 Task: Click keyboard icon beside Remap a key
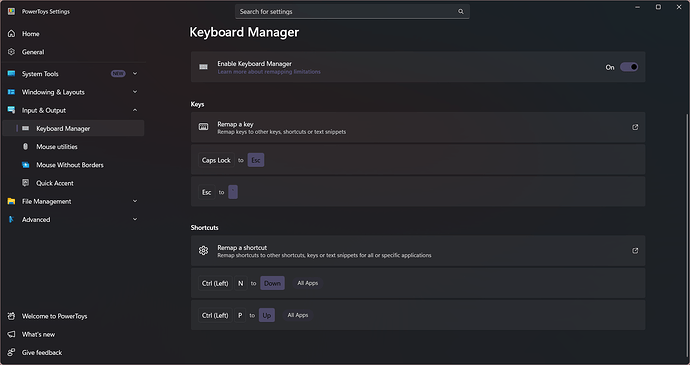(x=203, y=127)
